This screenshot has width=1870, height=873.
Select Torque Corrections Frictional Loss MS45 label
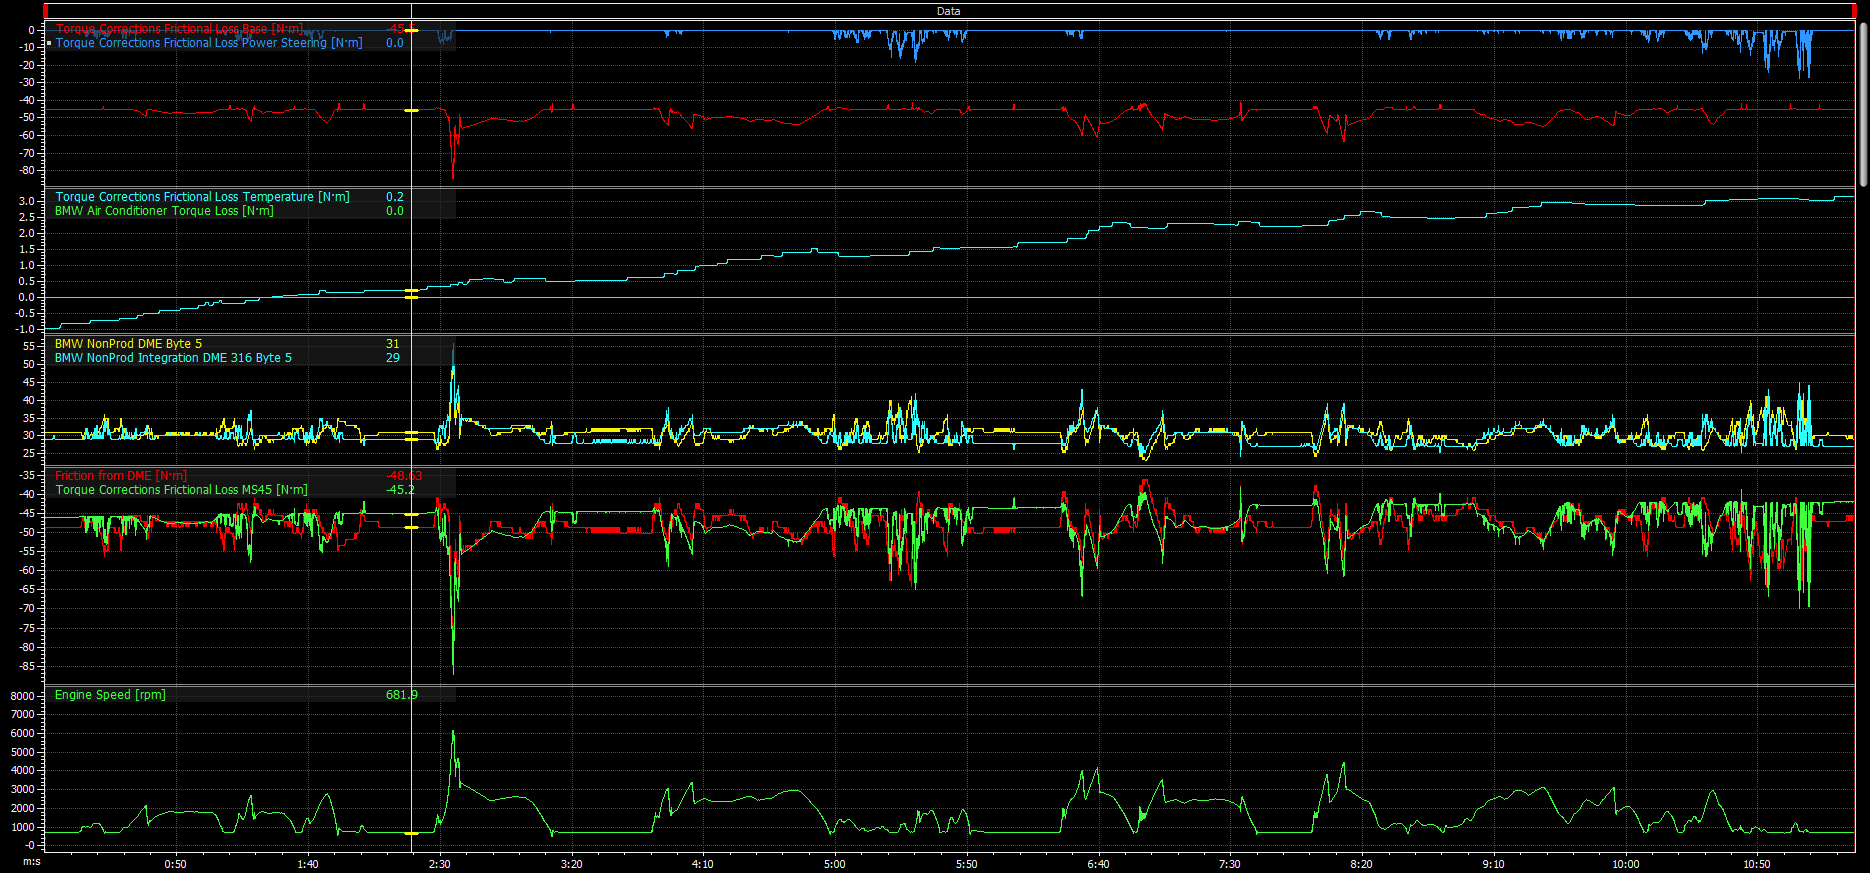tap(181, 490)
